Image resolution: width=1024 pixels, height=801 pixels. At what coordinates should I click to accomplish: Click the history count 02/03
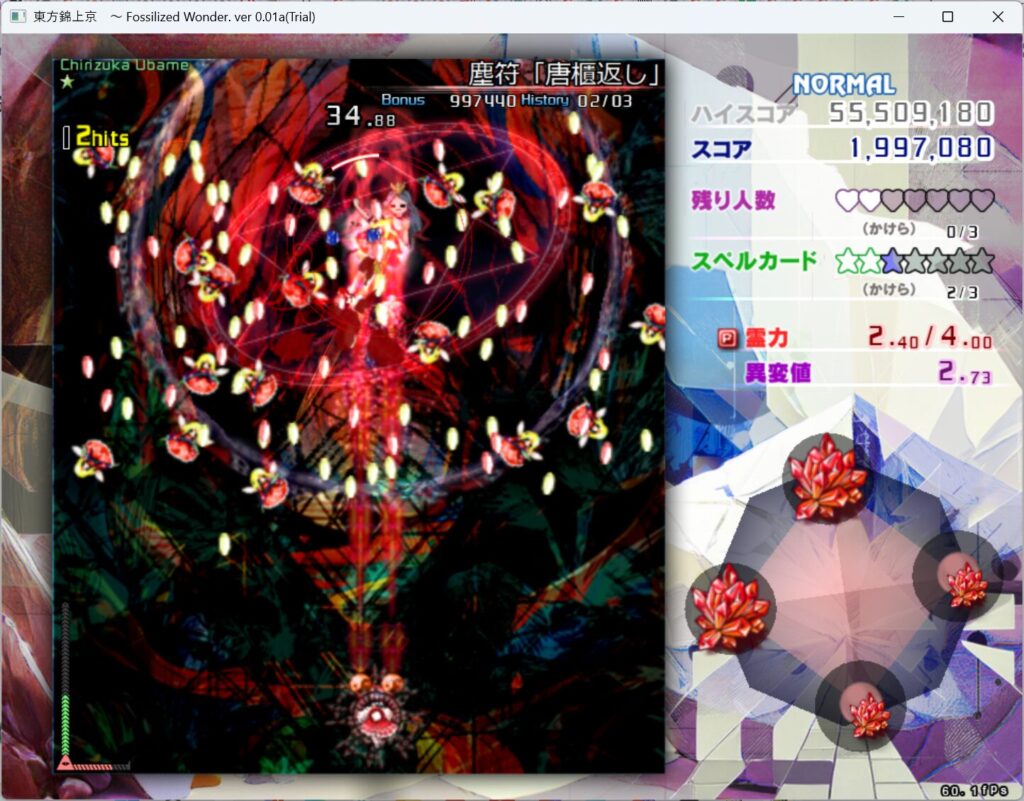coord(605,101)
